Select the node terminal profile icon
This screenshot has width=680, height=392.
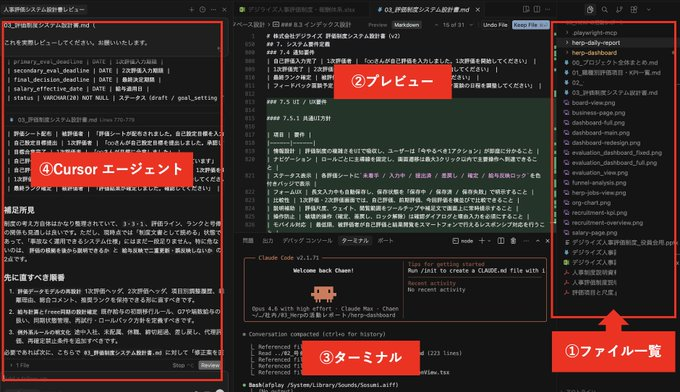[462, 241]
